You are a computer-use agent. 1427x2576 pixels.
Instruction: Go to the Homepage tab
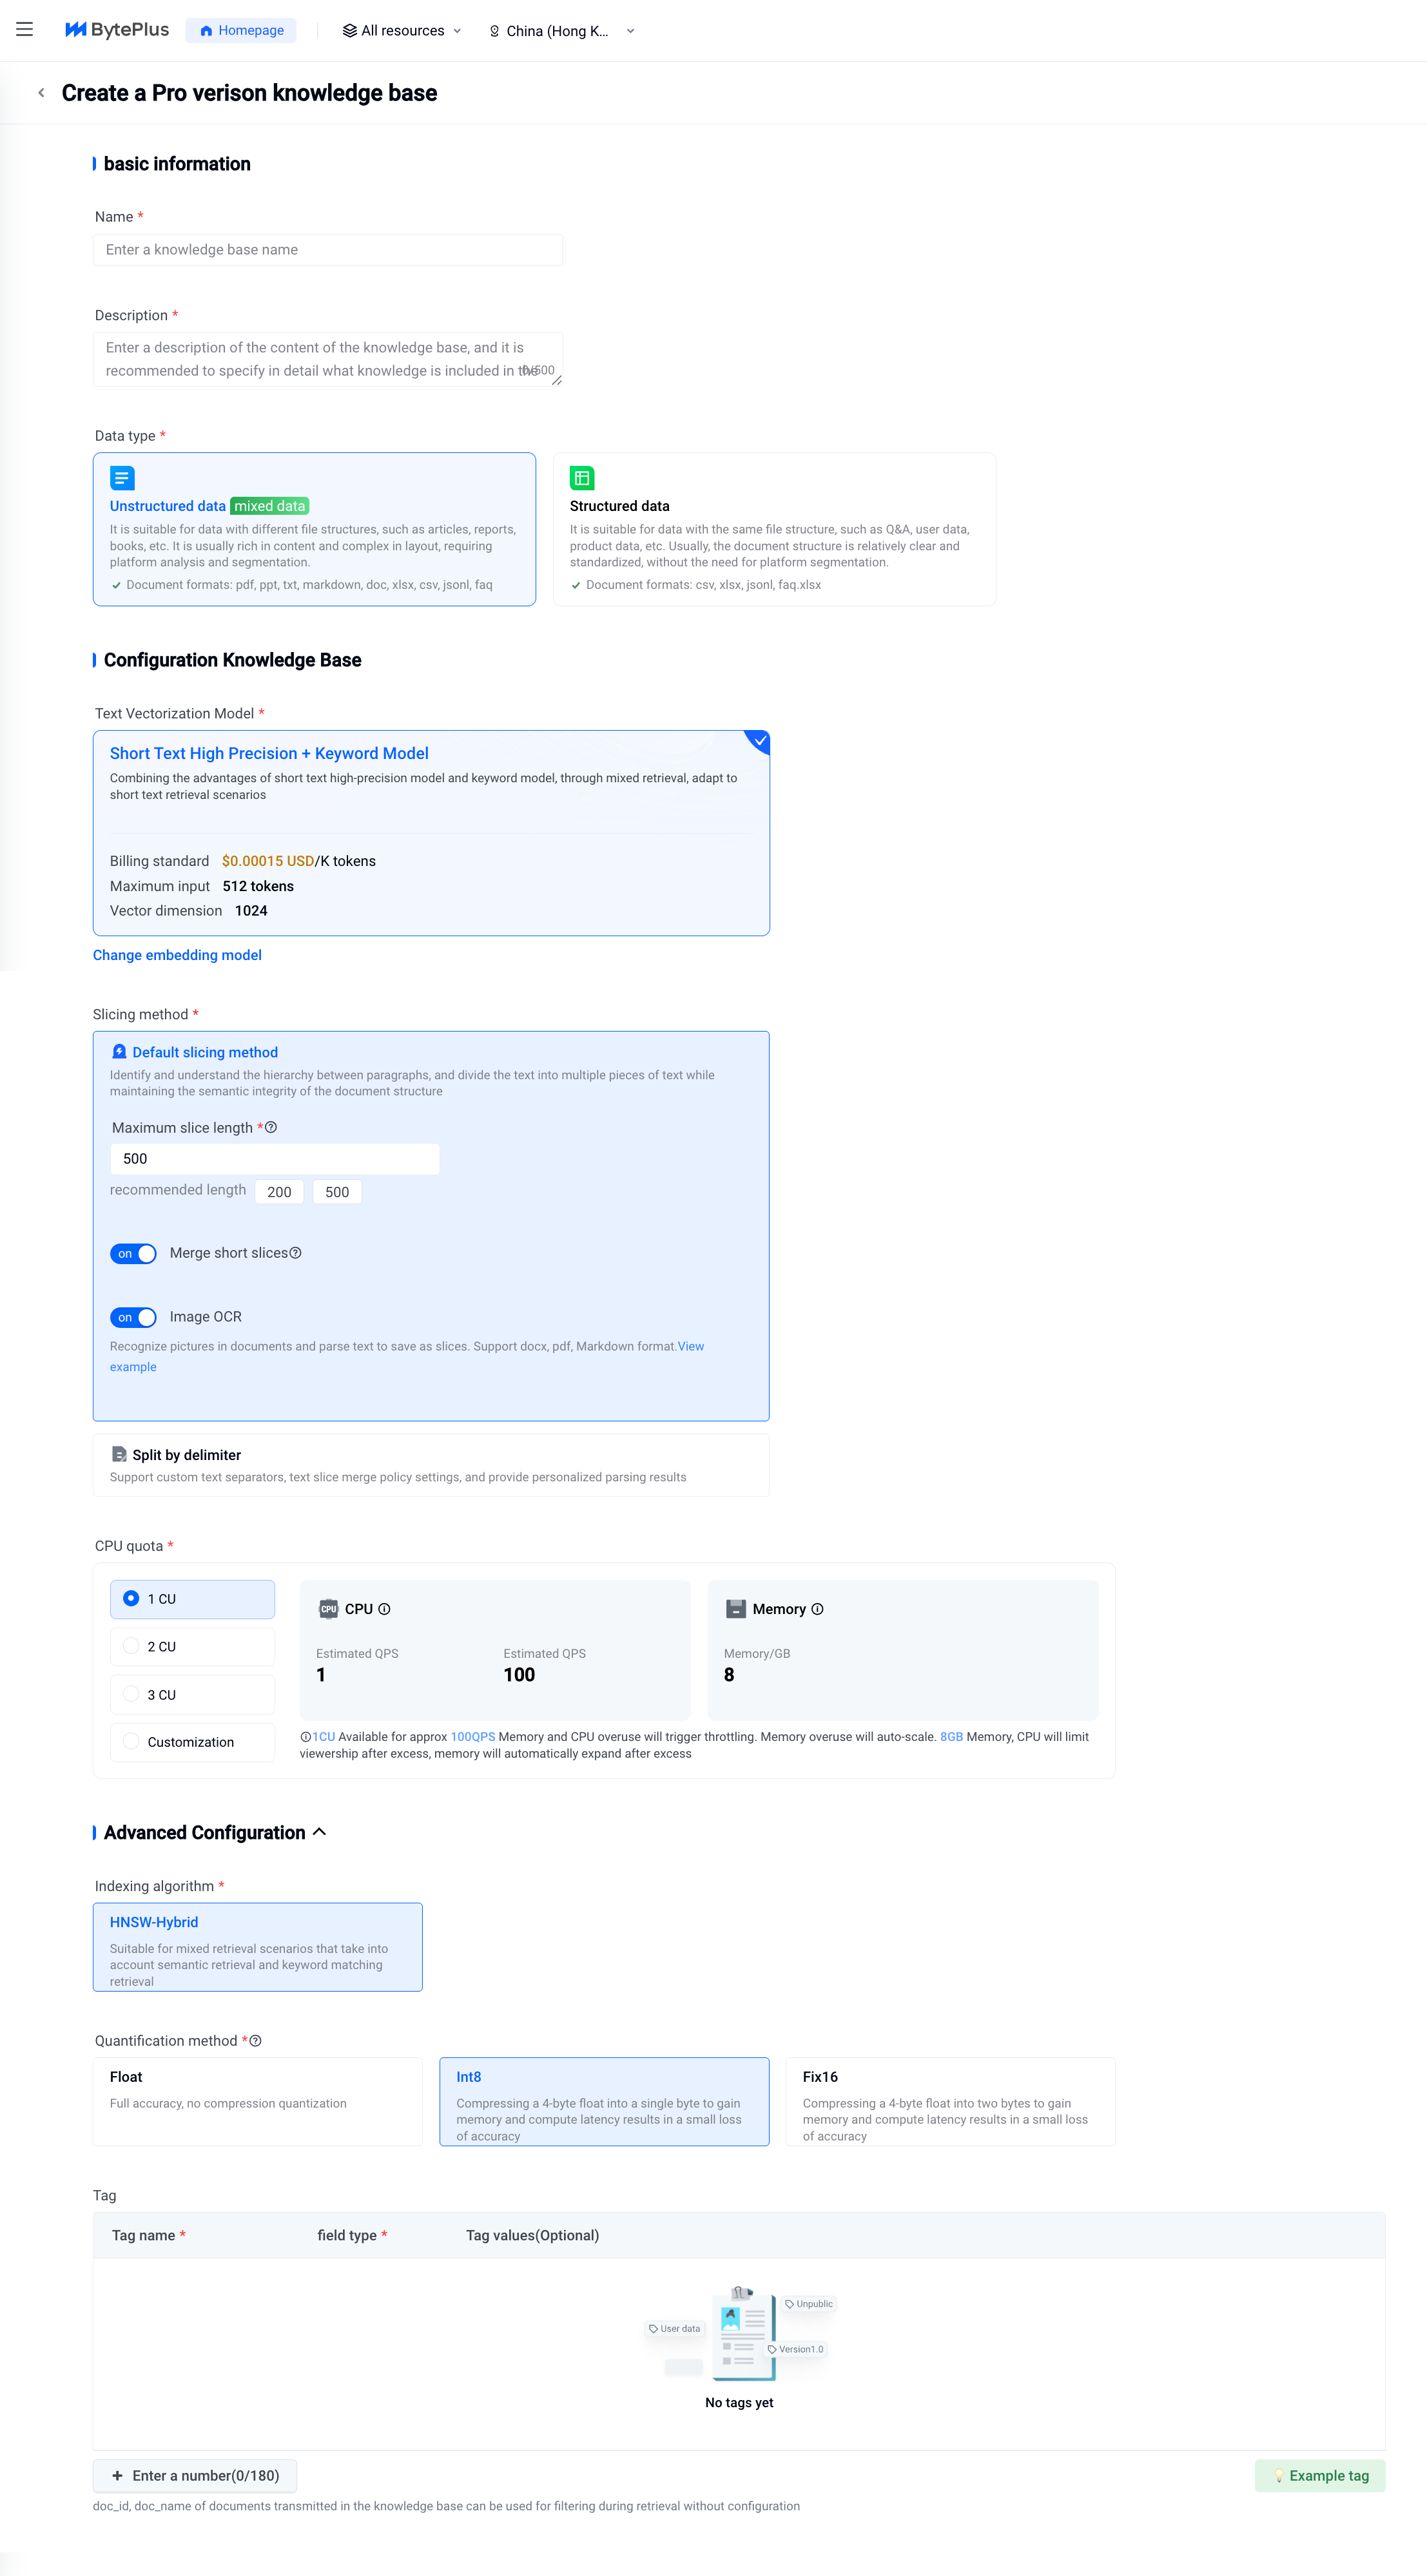(x=241, y=31)
